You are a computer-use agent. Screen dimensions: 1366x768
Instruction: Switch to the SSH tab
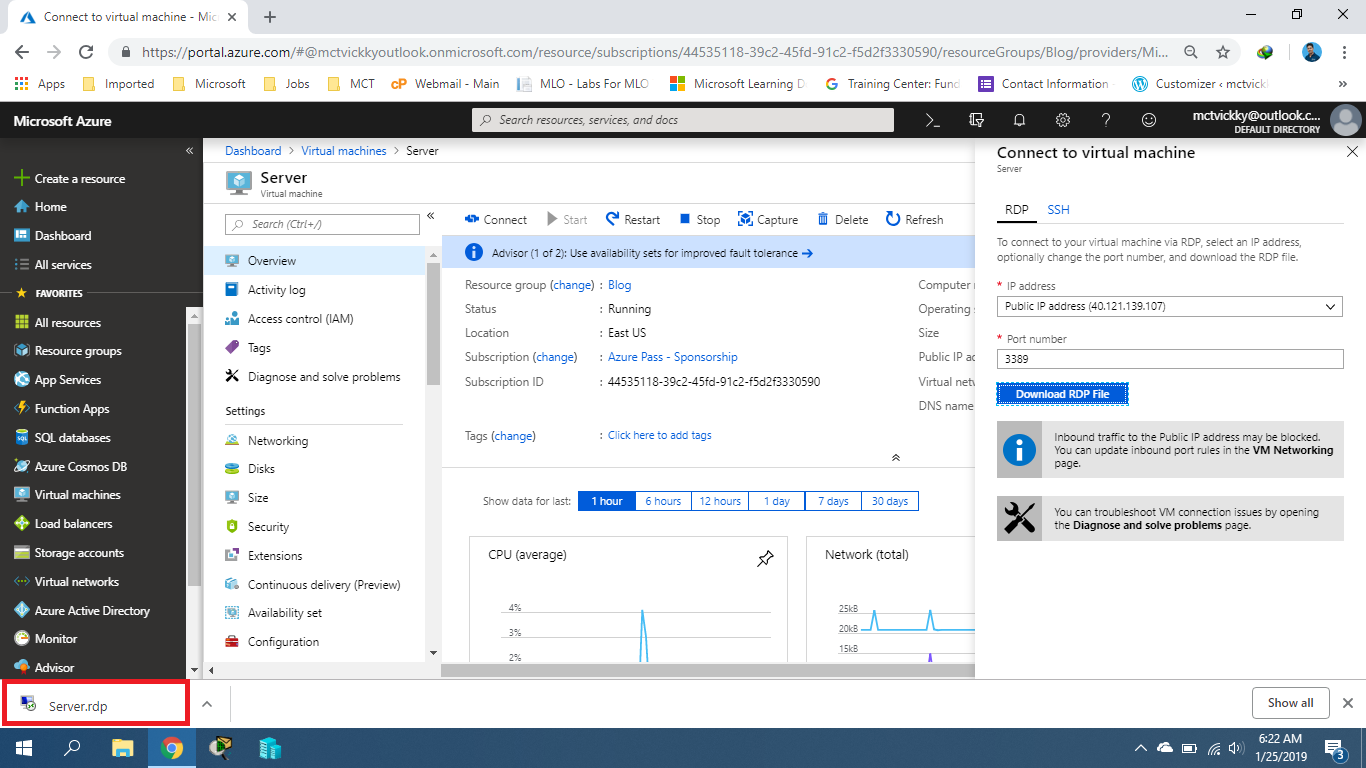[x=1058, y=209]
